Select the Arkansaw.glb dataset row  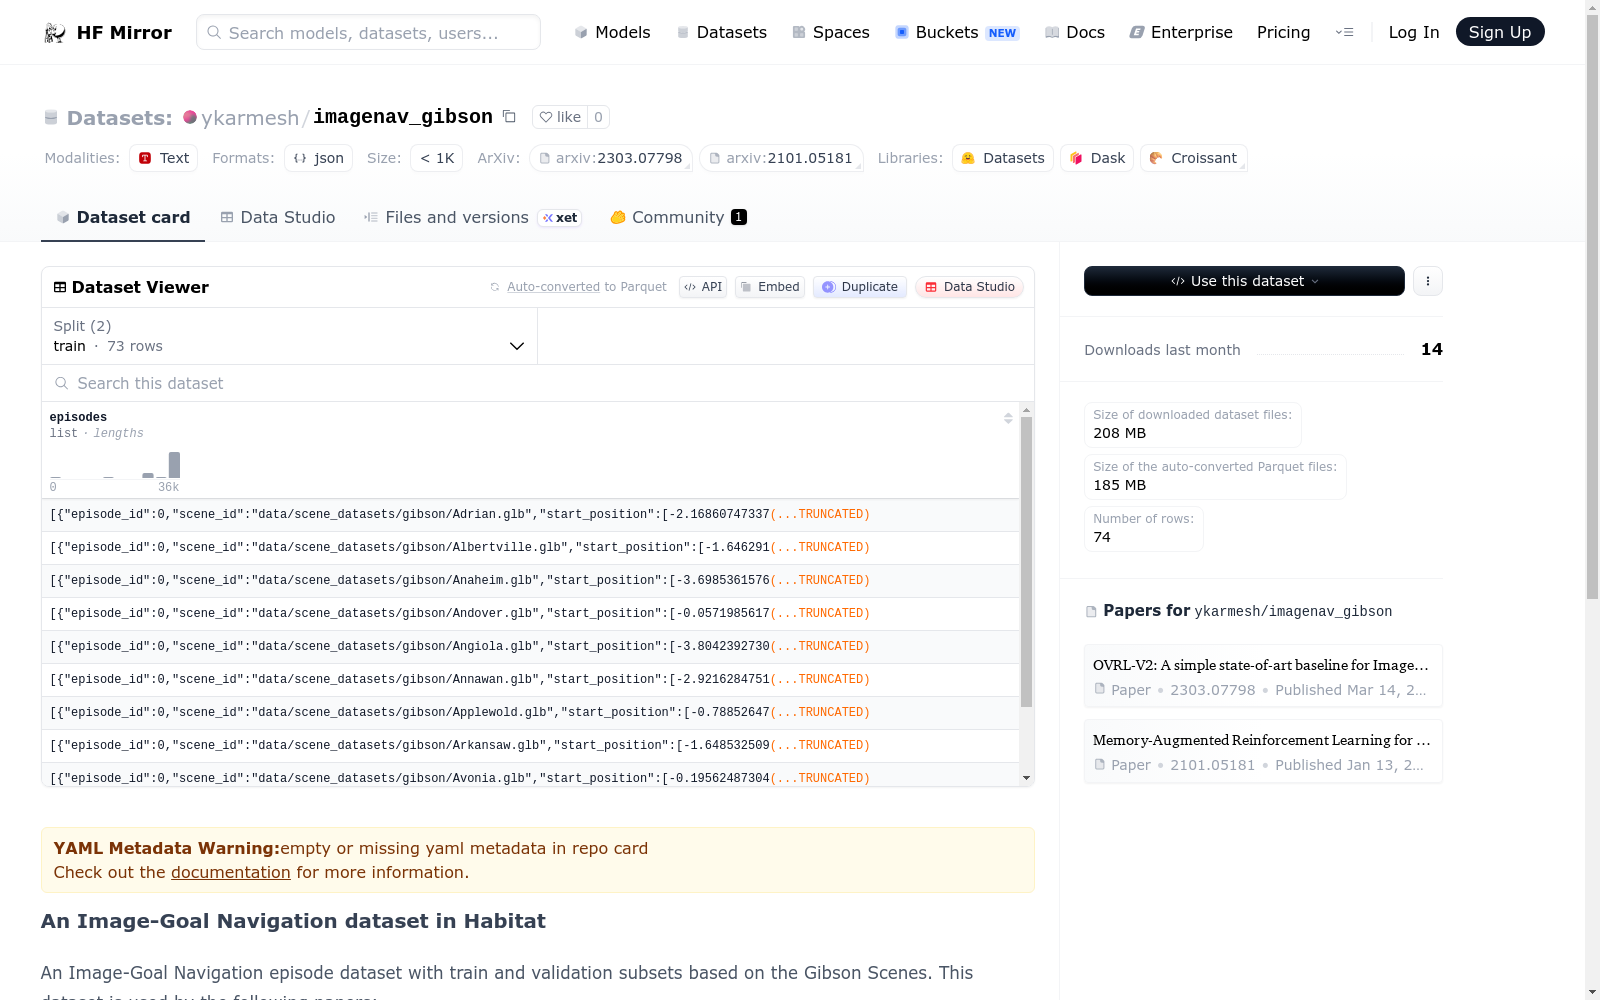click(x=531, y=746)
